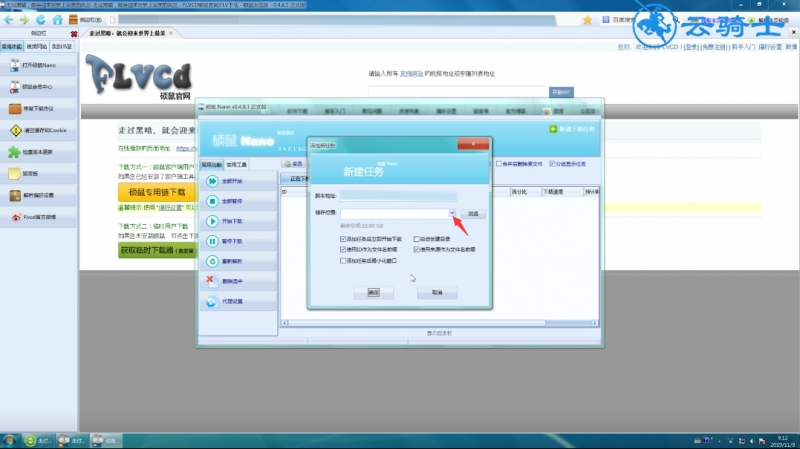Refresh the page in the browser toolbar
Screen dimensions: 800x449
click(x=40, y=19)
